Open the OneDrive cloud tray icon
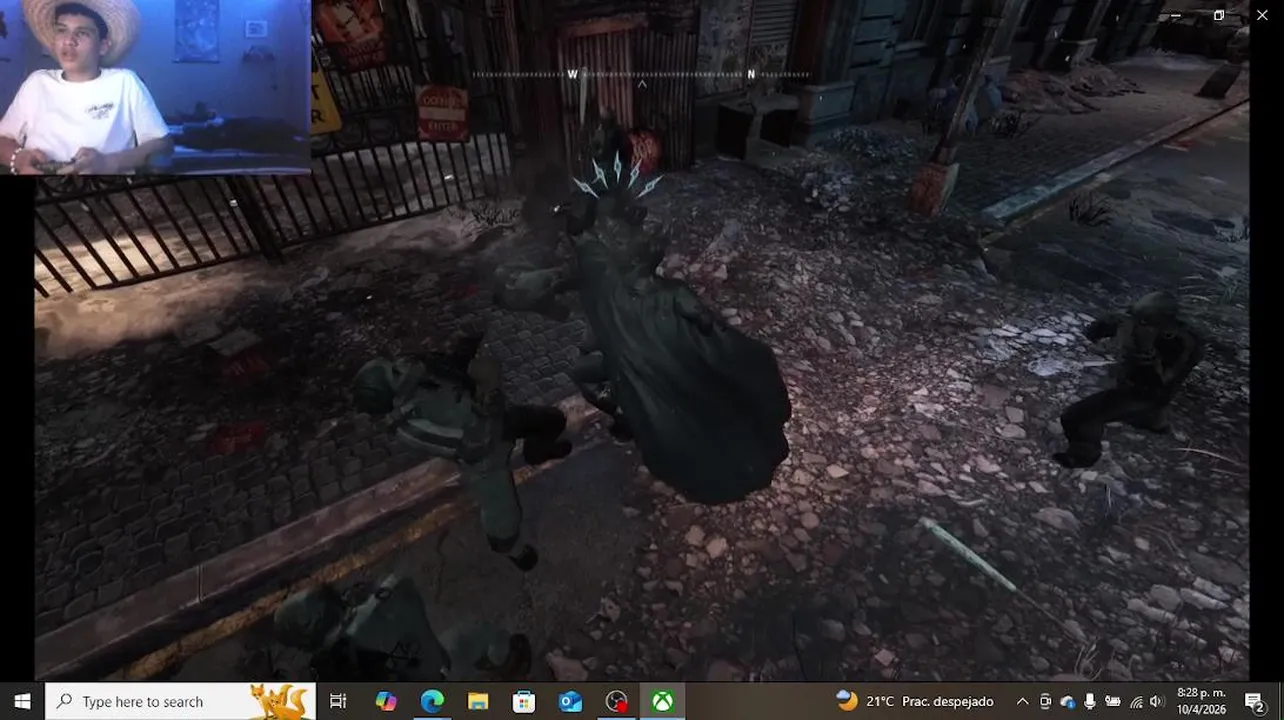The image size is (1284, 720). click(x=1067, y=702)
